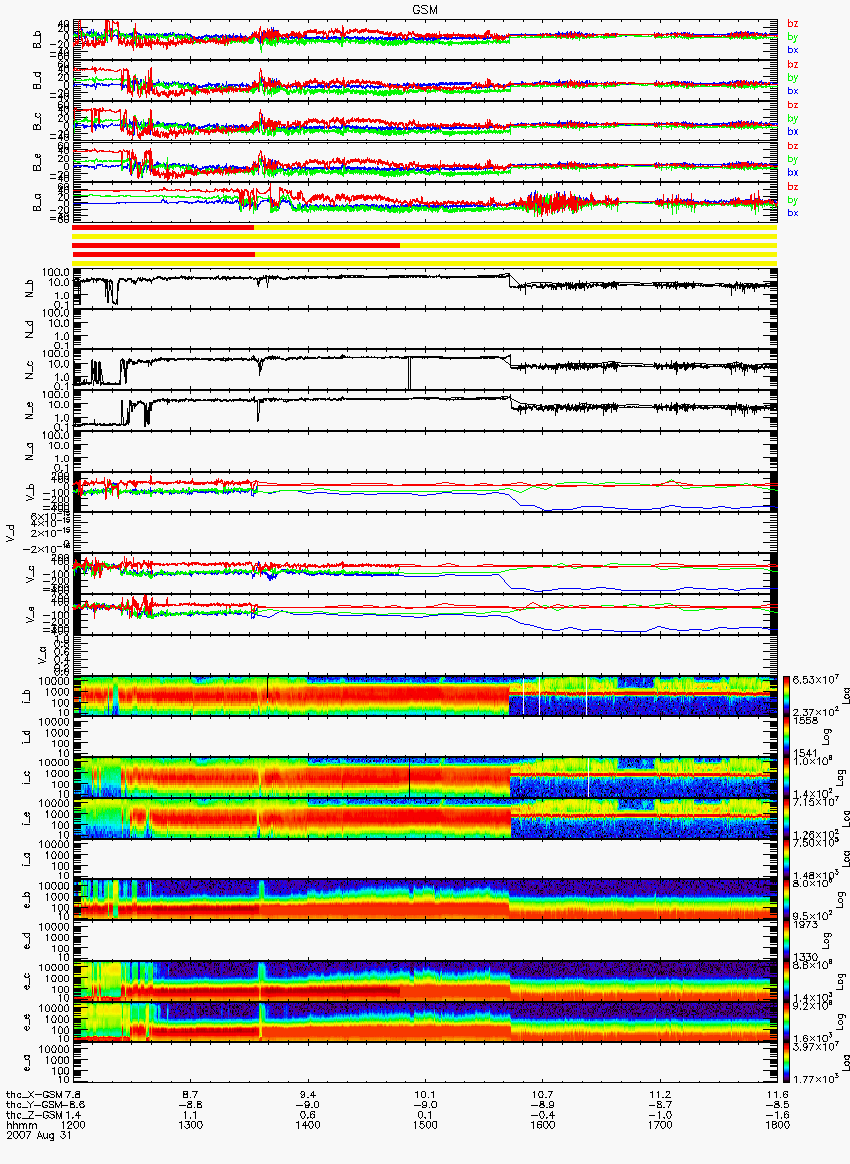
Task: Click the red bz legend beside B_b panel
Action: coord(793,24)
